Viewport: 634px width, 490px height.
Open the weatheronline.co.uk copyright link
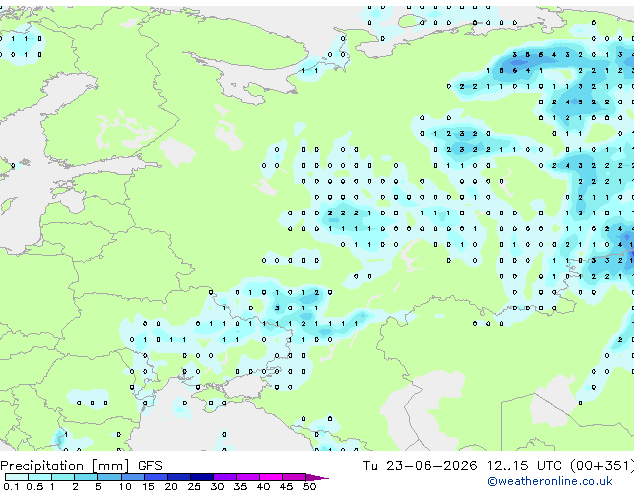pyautogui.click(x=550, y=481)
